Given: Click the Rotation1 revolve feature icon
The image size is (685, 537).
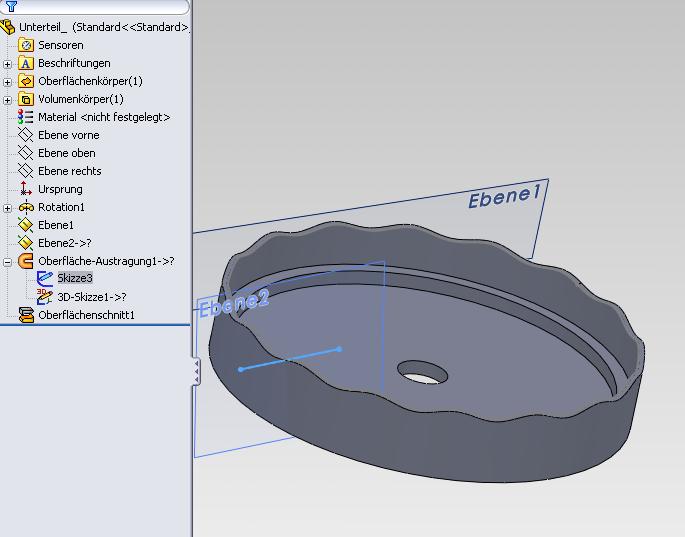Looking at the screenshot, I should (26, 207).
